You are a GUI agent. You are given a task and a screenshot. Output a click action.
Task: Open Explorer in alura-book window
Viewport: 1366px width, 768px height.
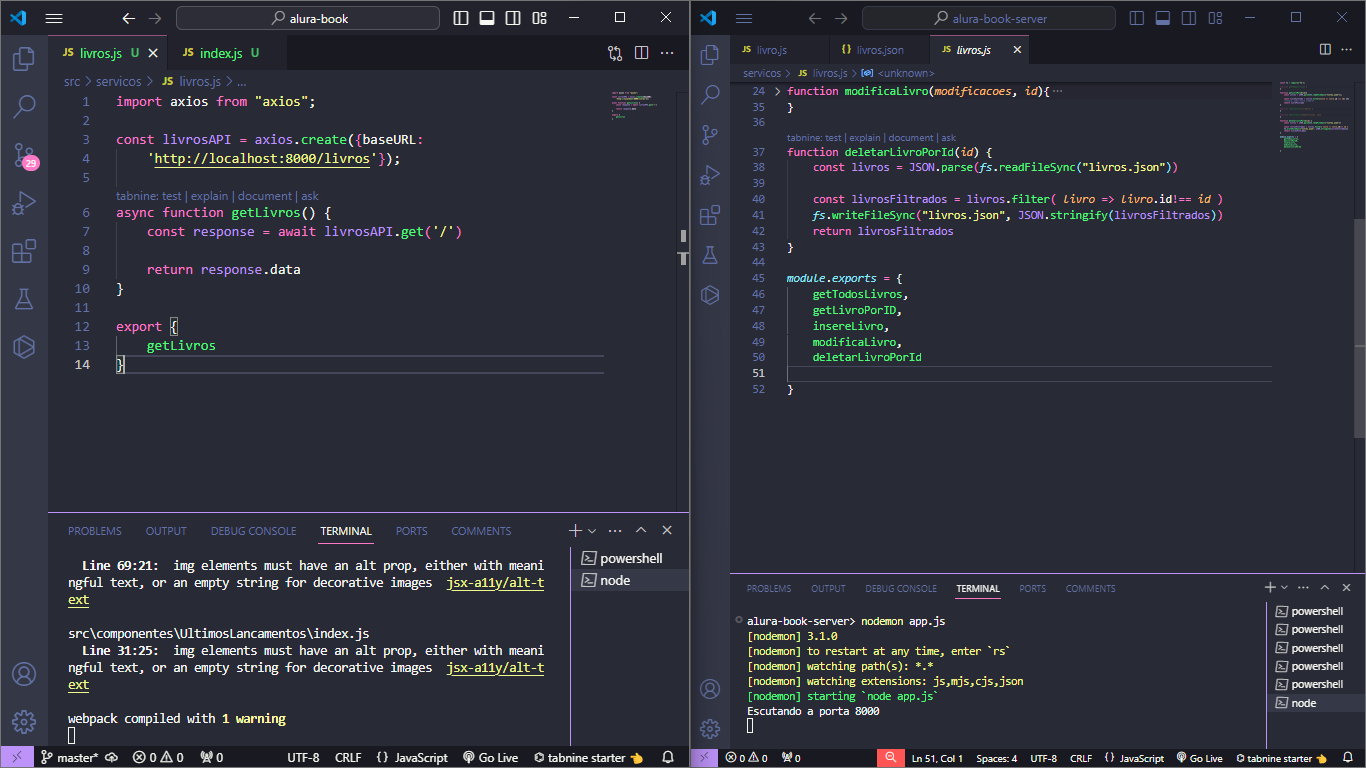24,59
